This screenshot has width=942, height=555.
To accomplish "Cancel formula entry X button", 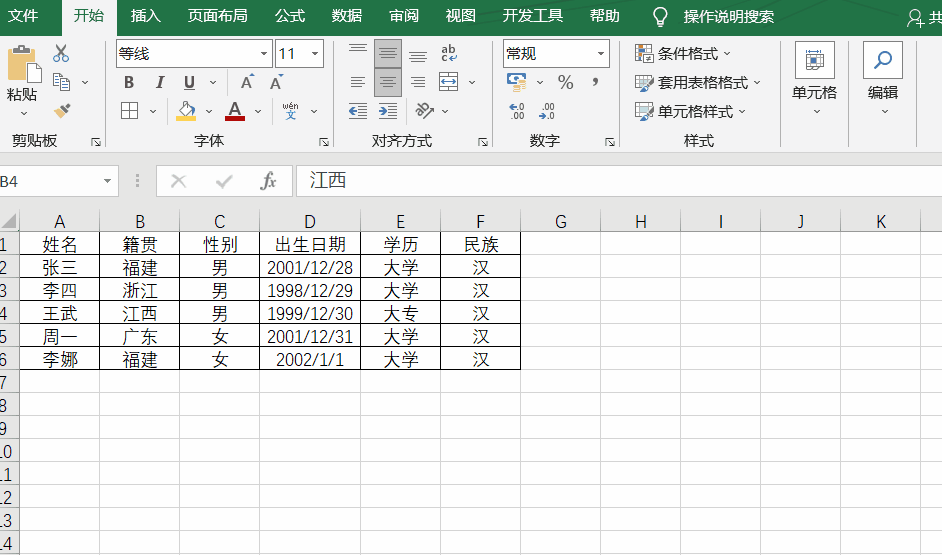I will [178, 181].
